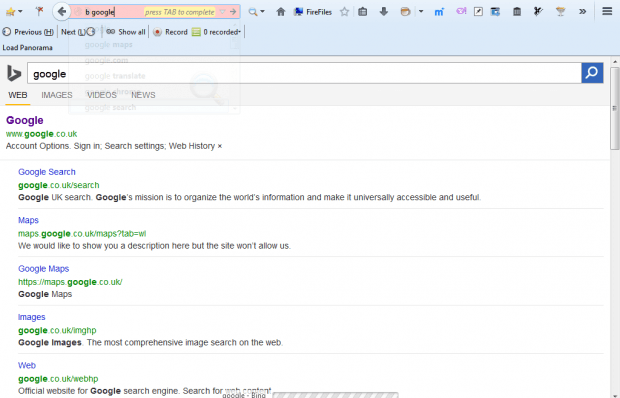Image resolution: width=620 pixels, height=398 pixels.
Task: Click the Previous (H) button
Action: (x=28, y=32)
